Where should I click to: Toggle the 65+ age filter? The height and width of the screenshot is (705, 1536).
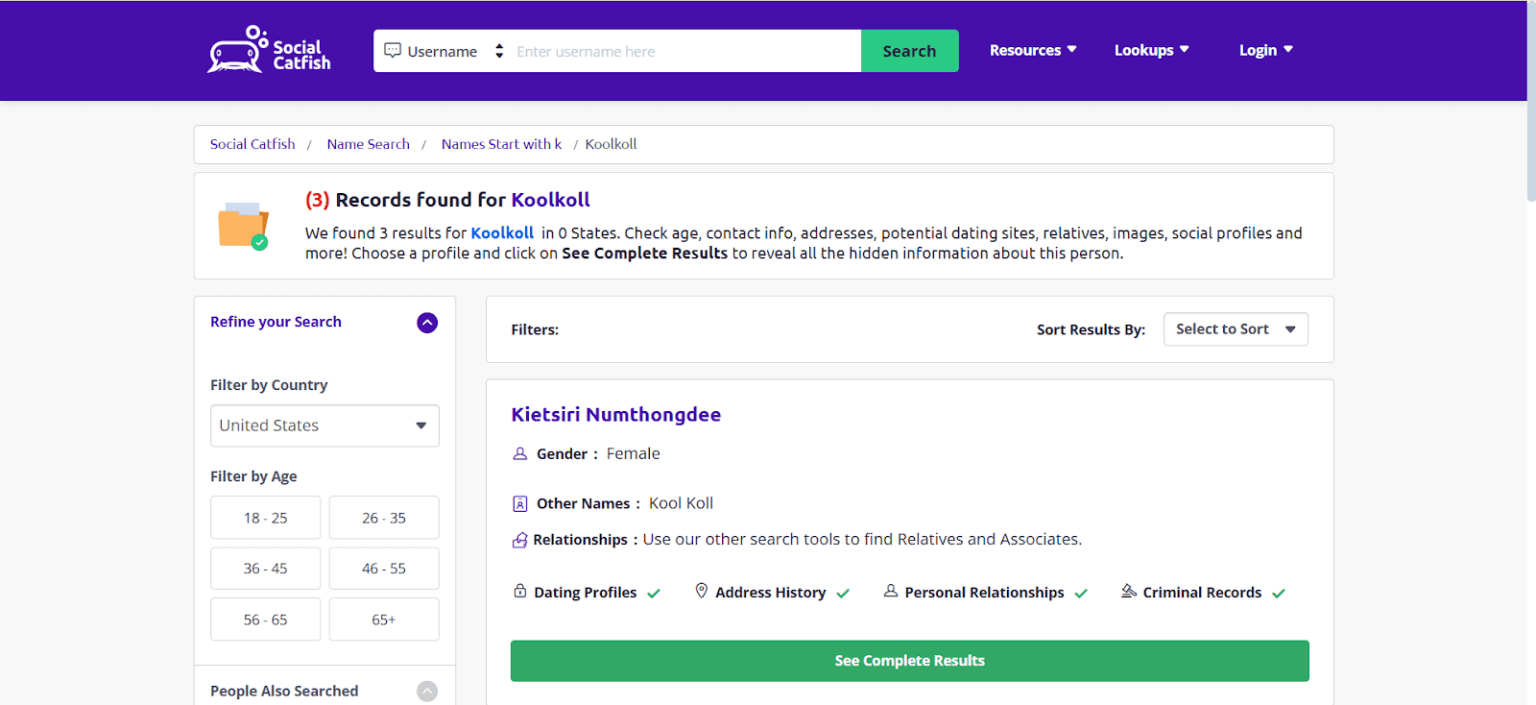[384, 619]
